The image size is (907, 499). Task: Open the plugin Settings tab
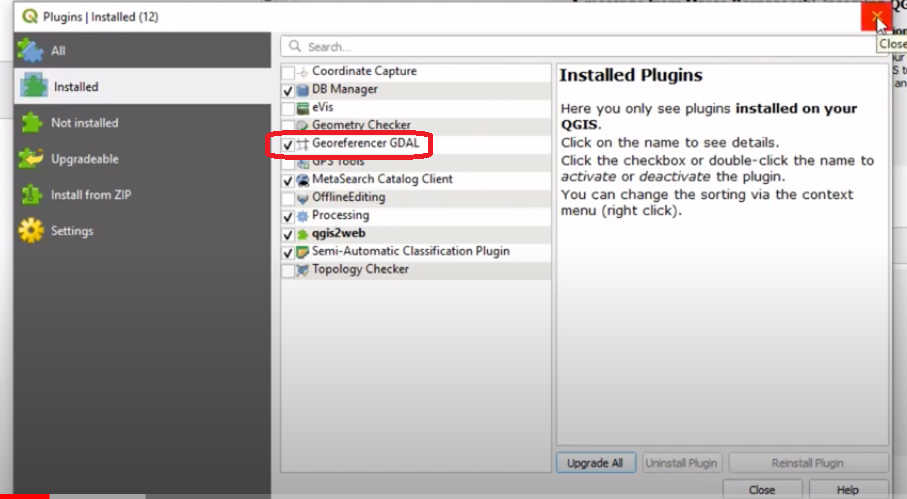click(x=142, y=230)
